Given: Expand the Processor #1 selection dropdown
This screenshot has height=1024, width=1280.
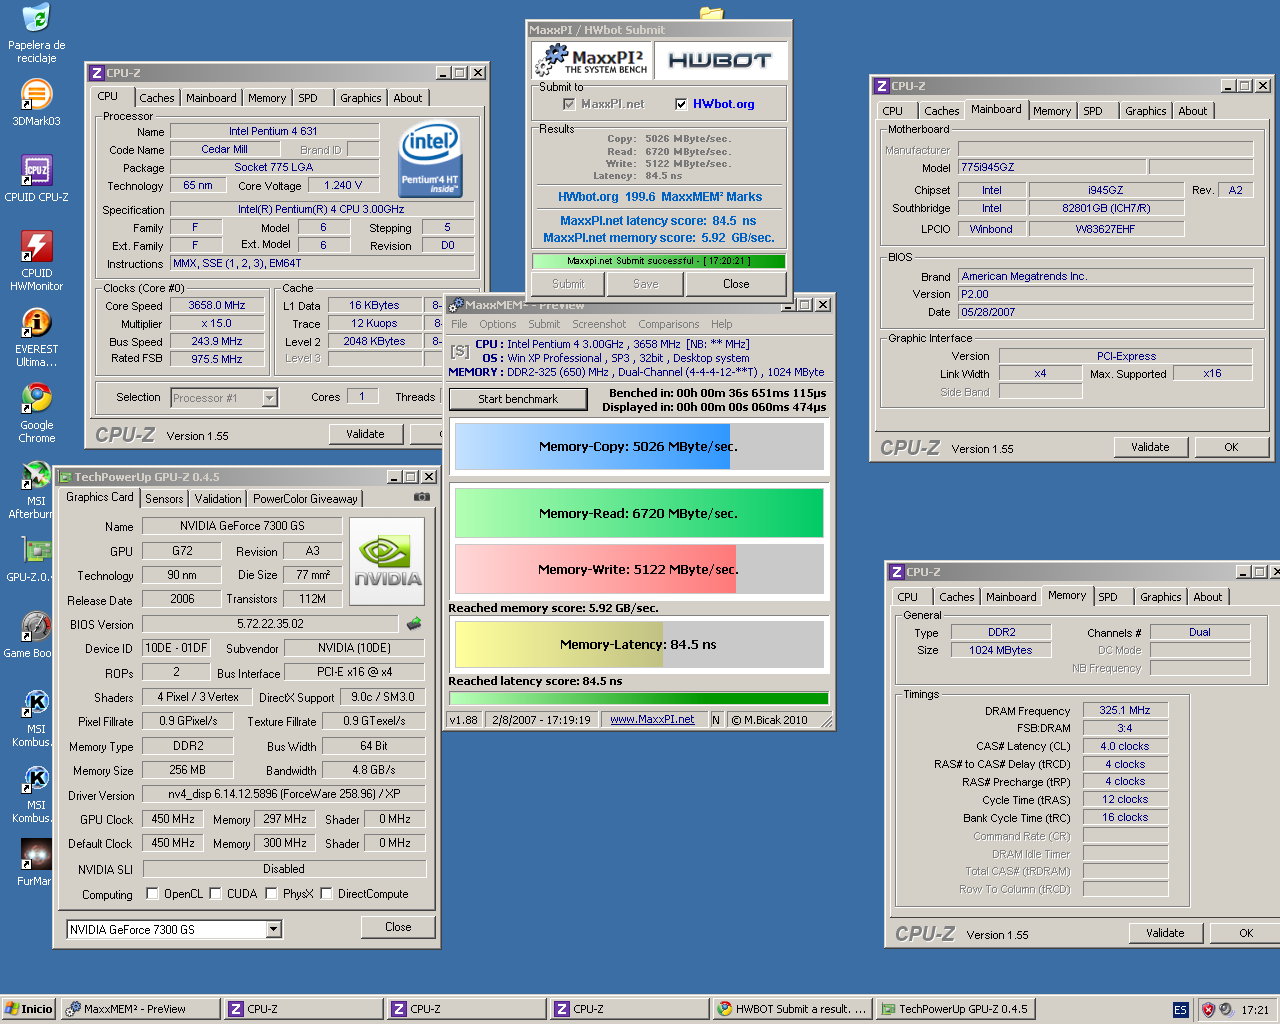Looking at the screenshot, I should click(269, 398).
